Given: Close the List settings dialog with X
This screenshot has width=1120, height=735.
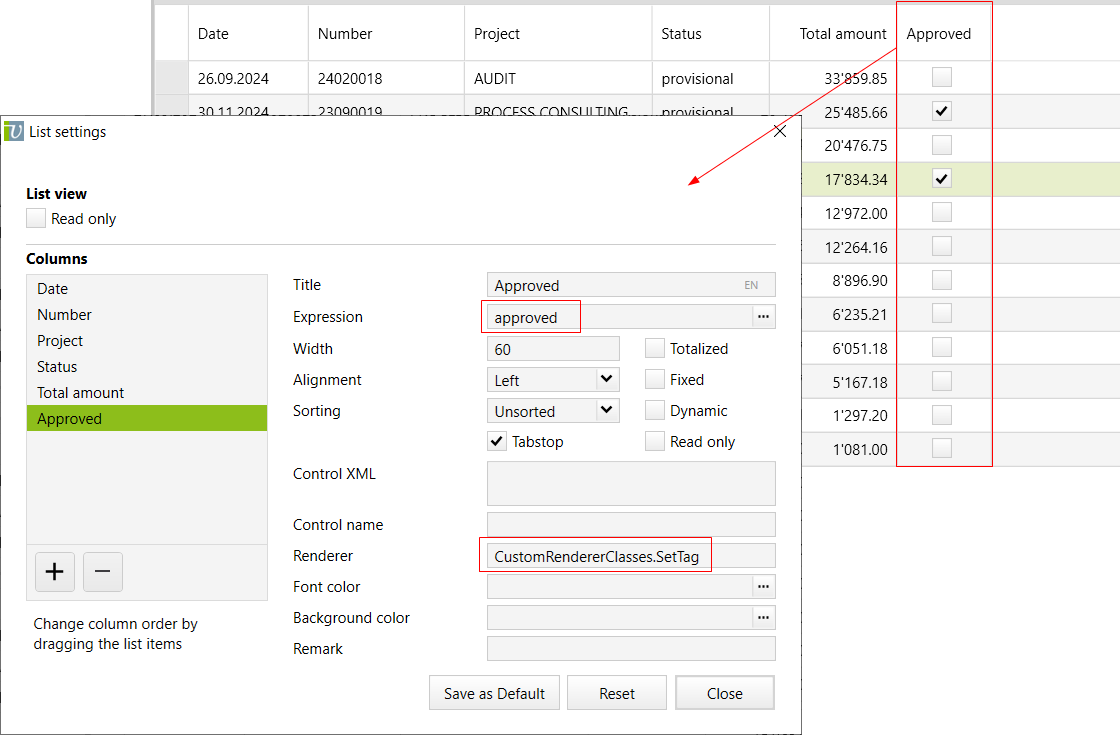Looking at the screenshot, I should point(780,131).
